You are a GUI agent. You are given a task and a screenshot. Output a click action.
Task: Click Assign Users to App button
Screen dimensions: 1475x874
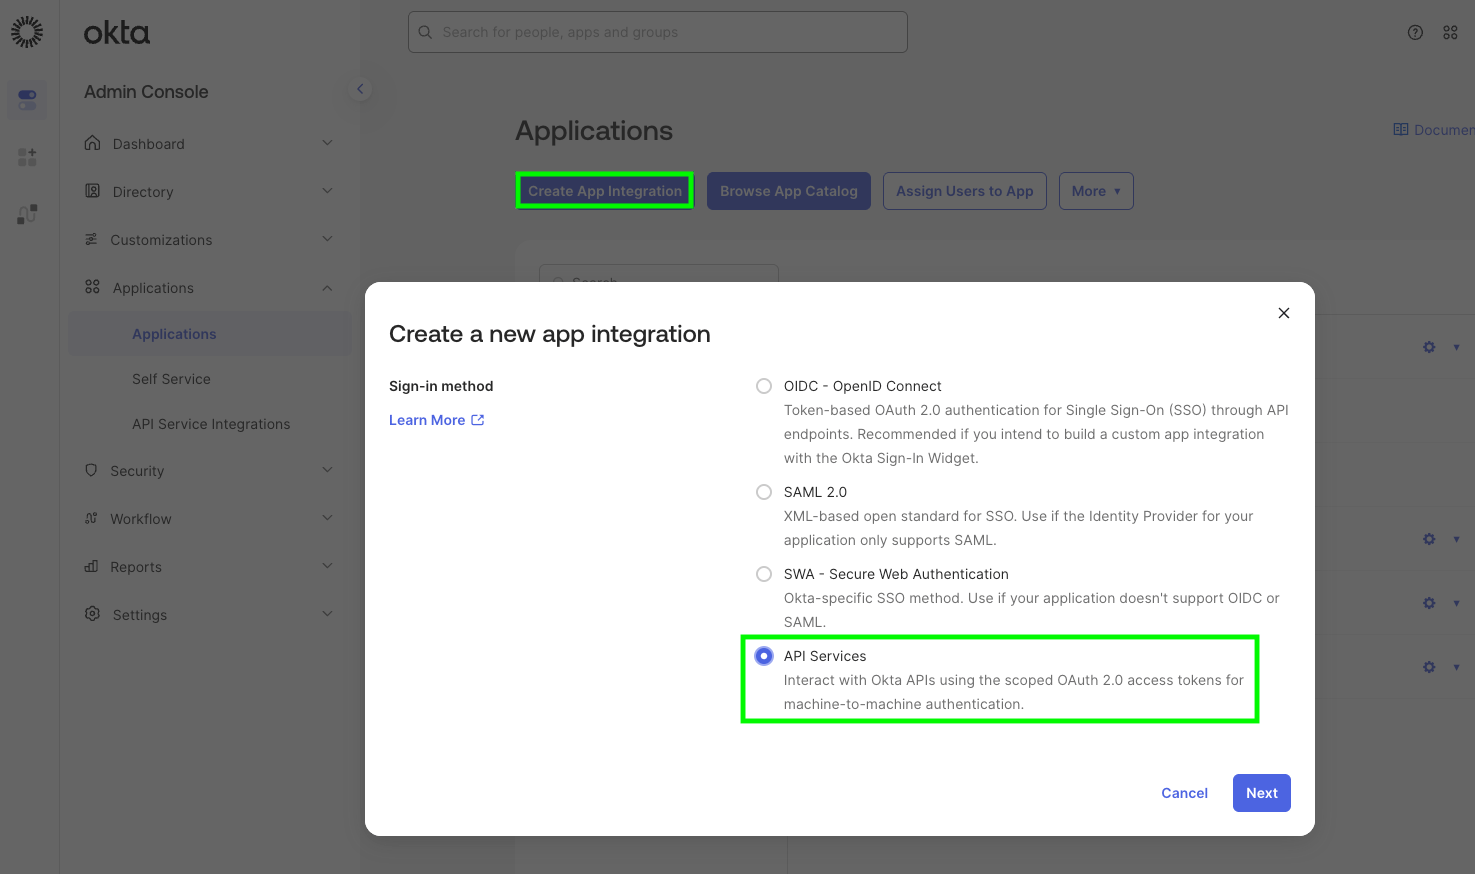coord(965,191)
